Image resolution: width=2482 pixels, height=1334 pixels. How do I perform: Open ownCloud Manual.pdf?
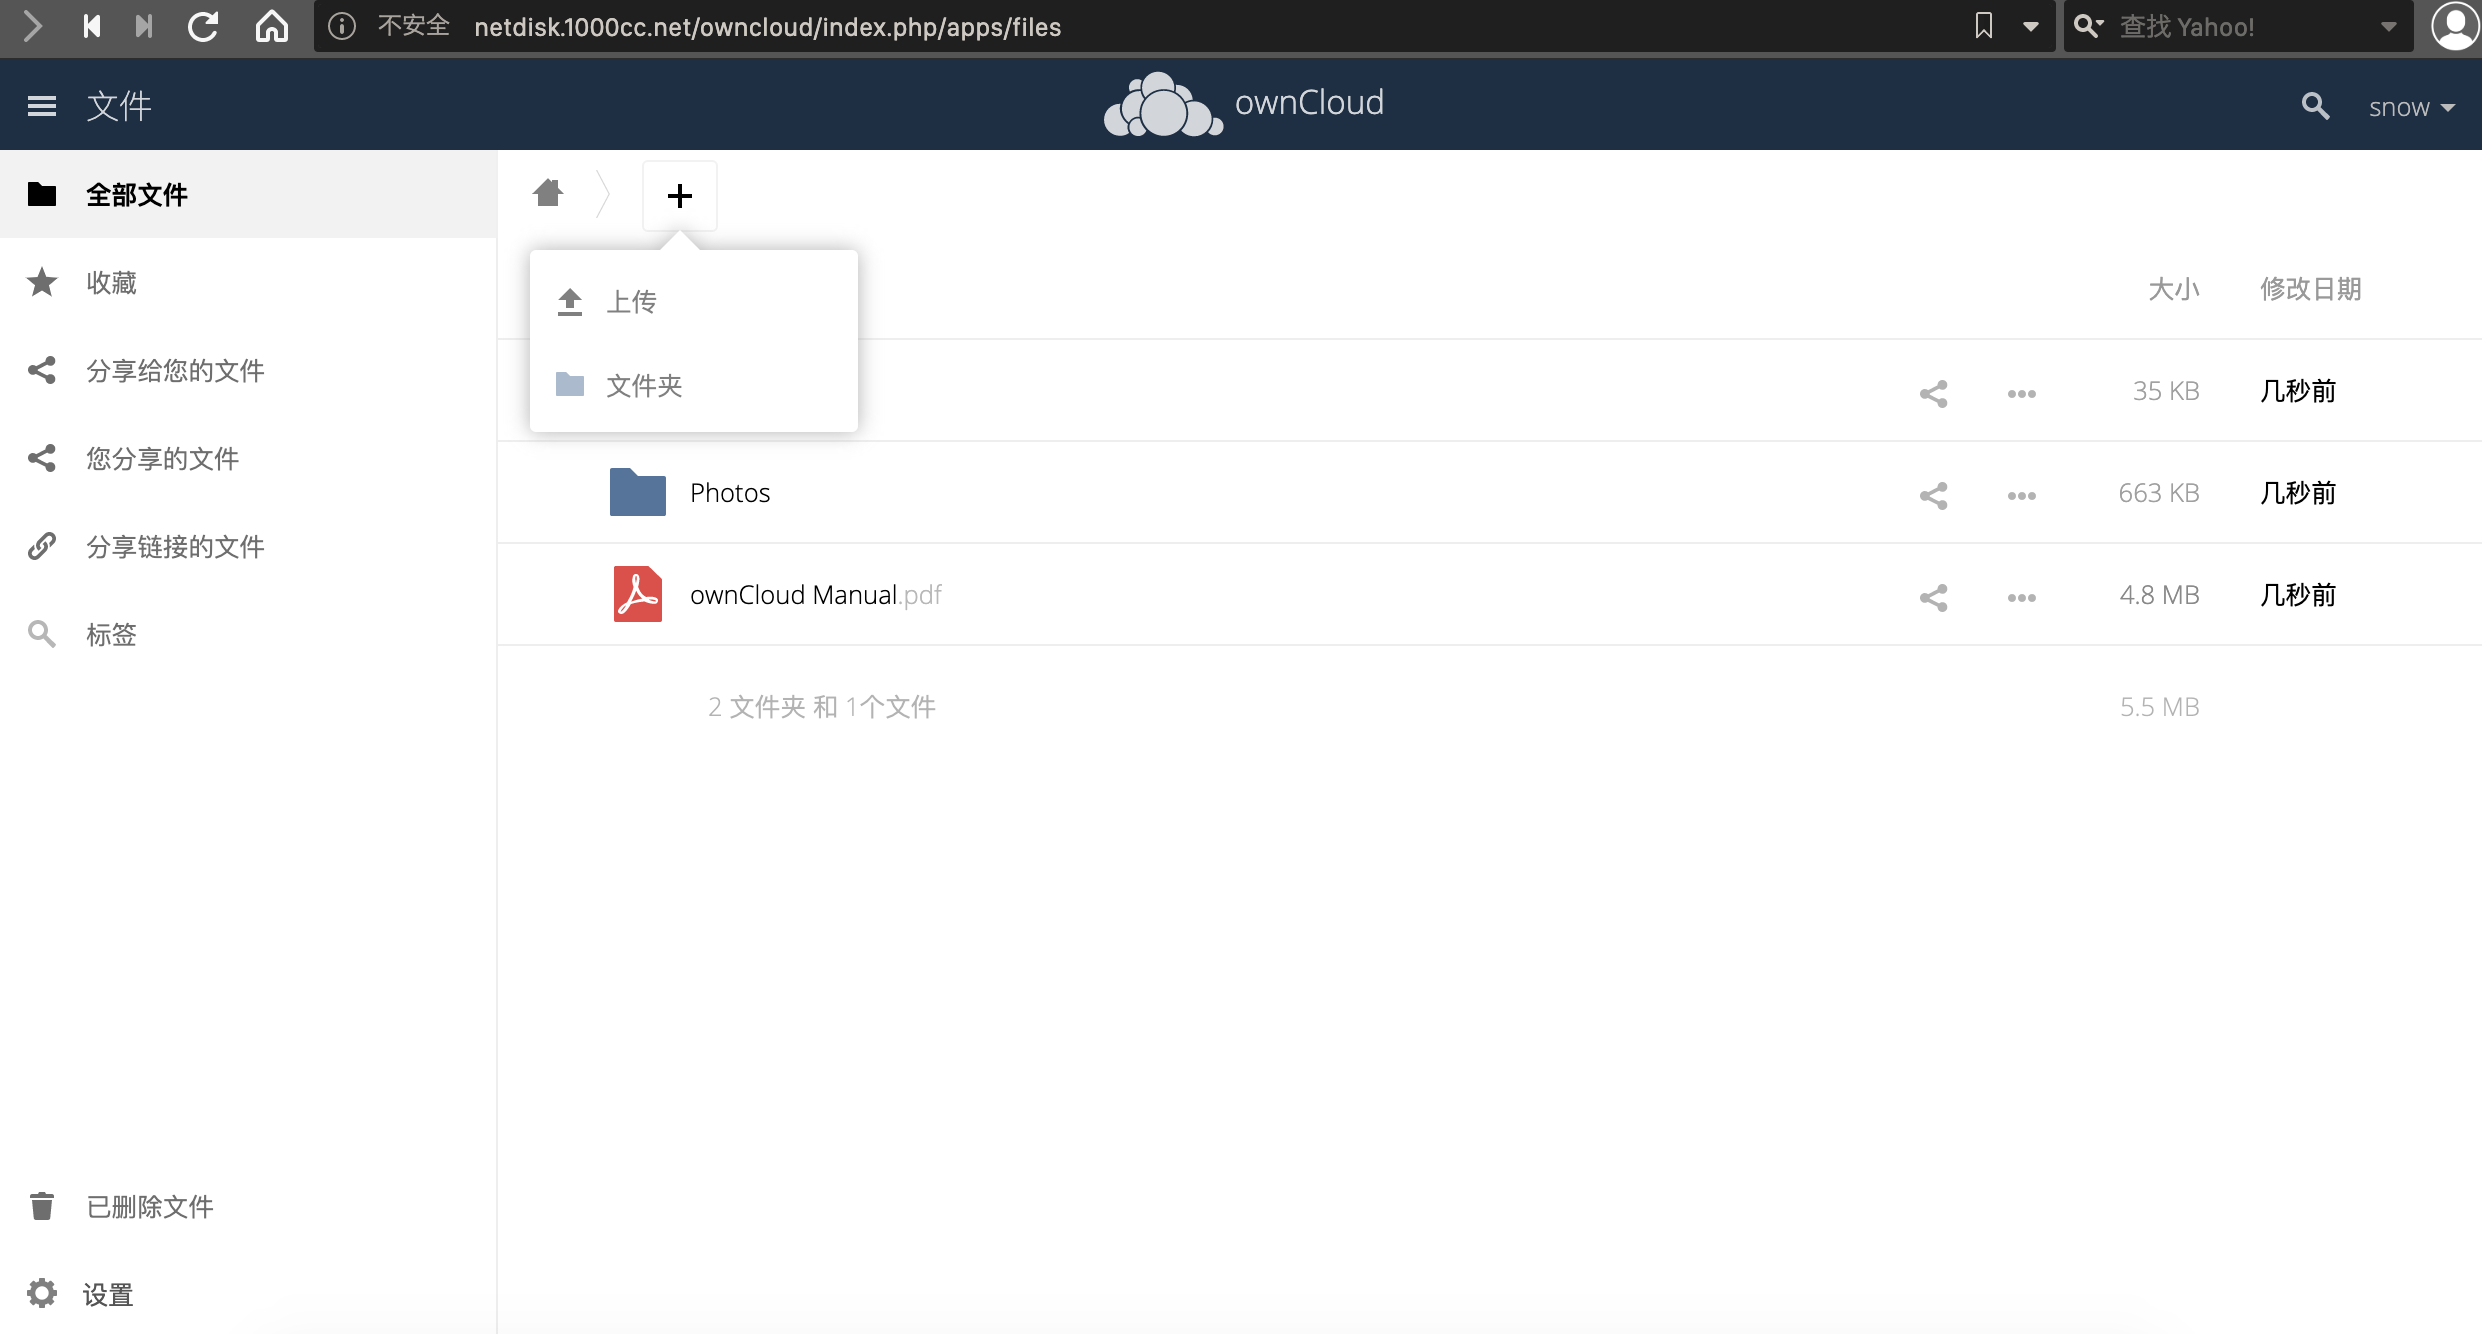coord(816,595)
